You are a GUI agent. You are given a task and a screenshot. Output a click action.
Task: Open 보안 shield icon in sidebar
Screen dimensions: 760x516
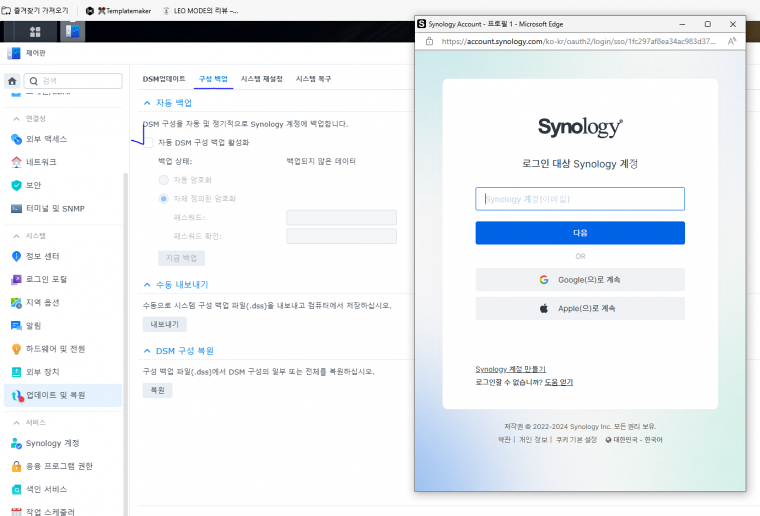16,185
